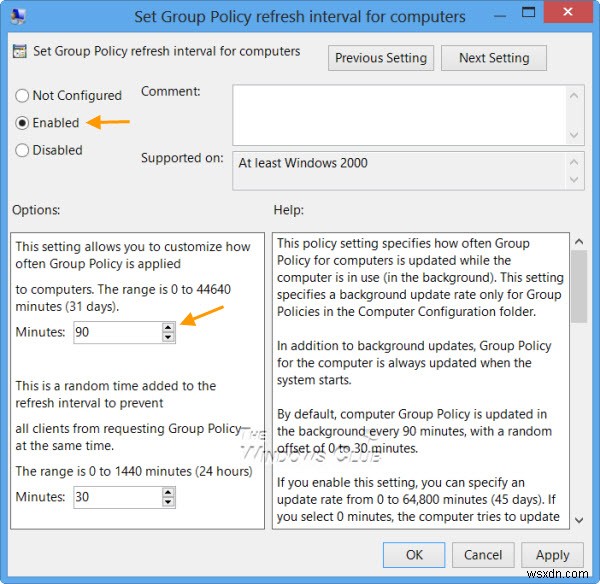
Task: Click the Apply button
Action: (552, 555)
